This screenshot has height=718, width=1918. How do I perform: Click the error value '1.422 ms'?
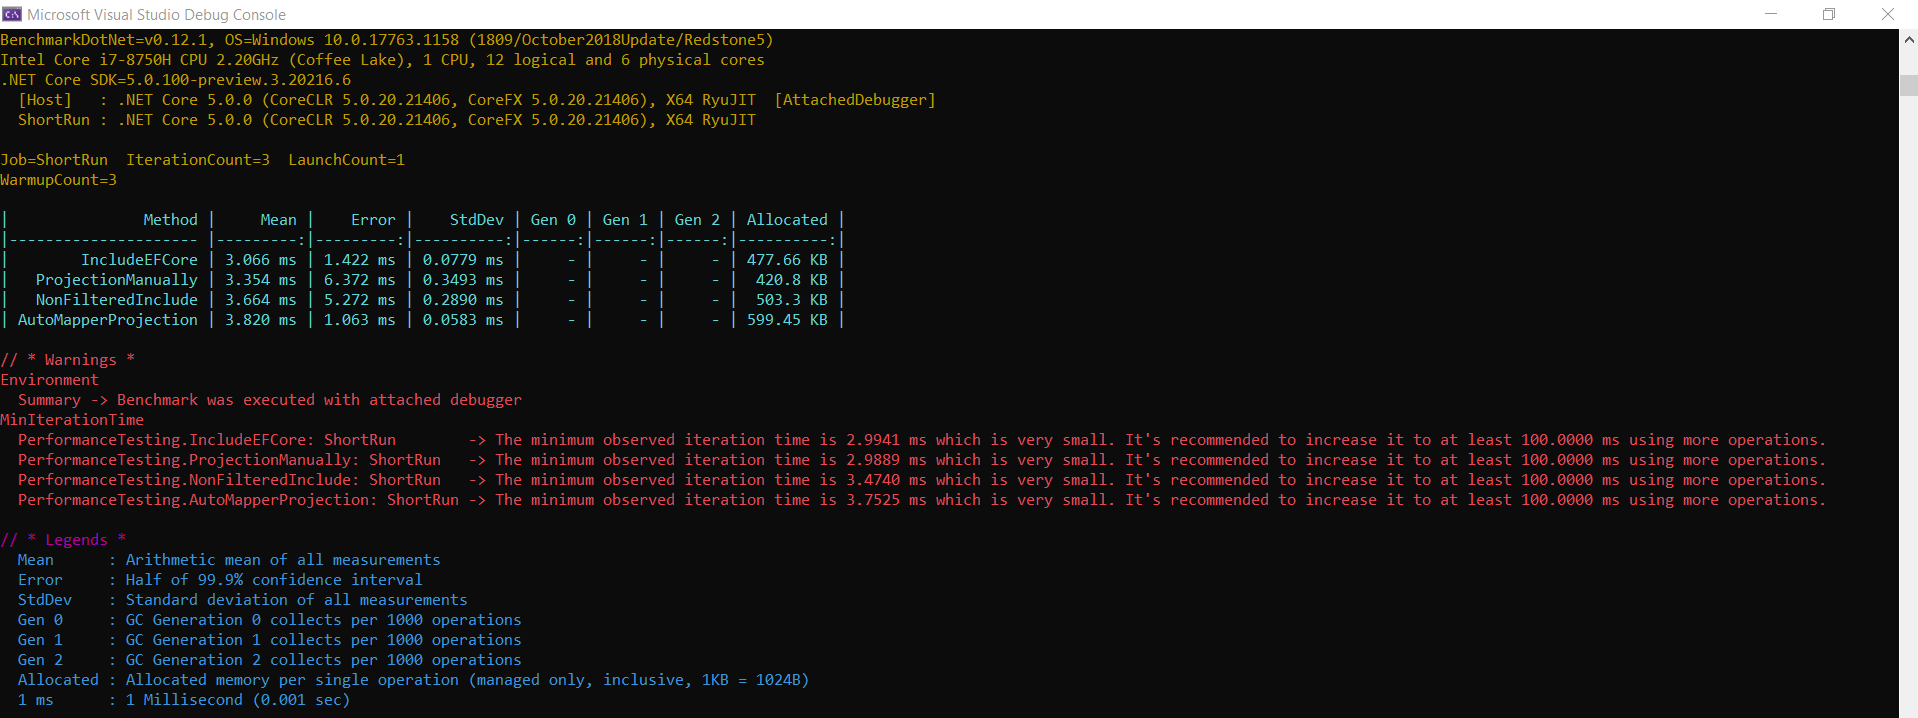point(359,260)
